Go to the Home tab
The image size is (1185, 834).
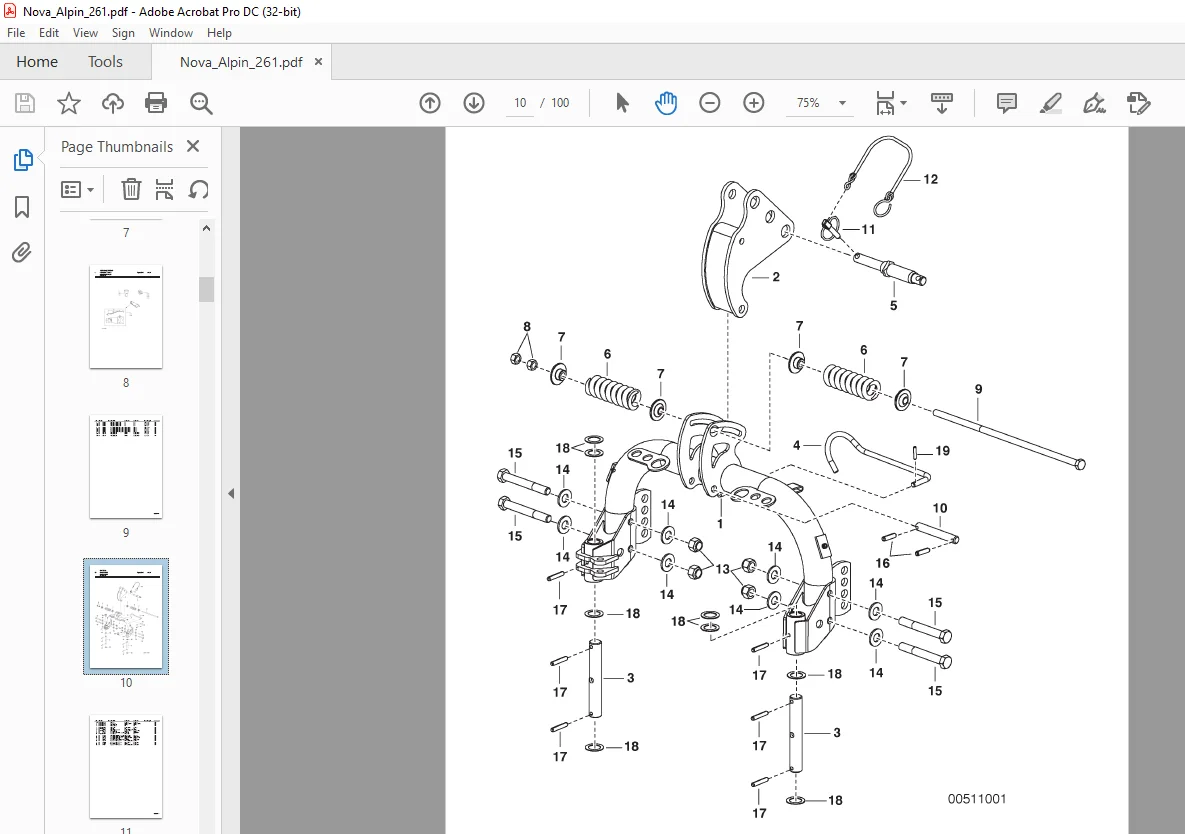[x=37, y=62]
